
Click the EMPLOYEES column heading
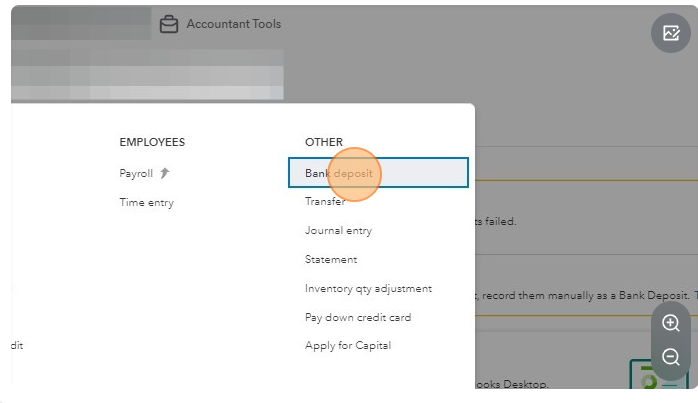152,142
